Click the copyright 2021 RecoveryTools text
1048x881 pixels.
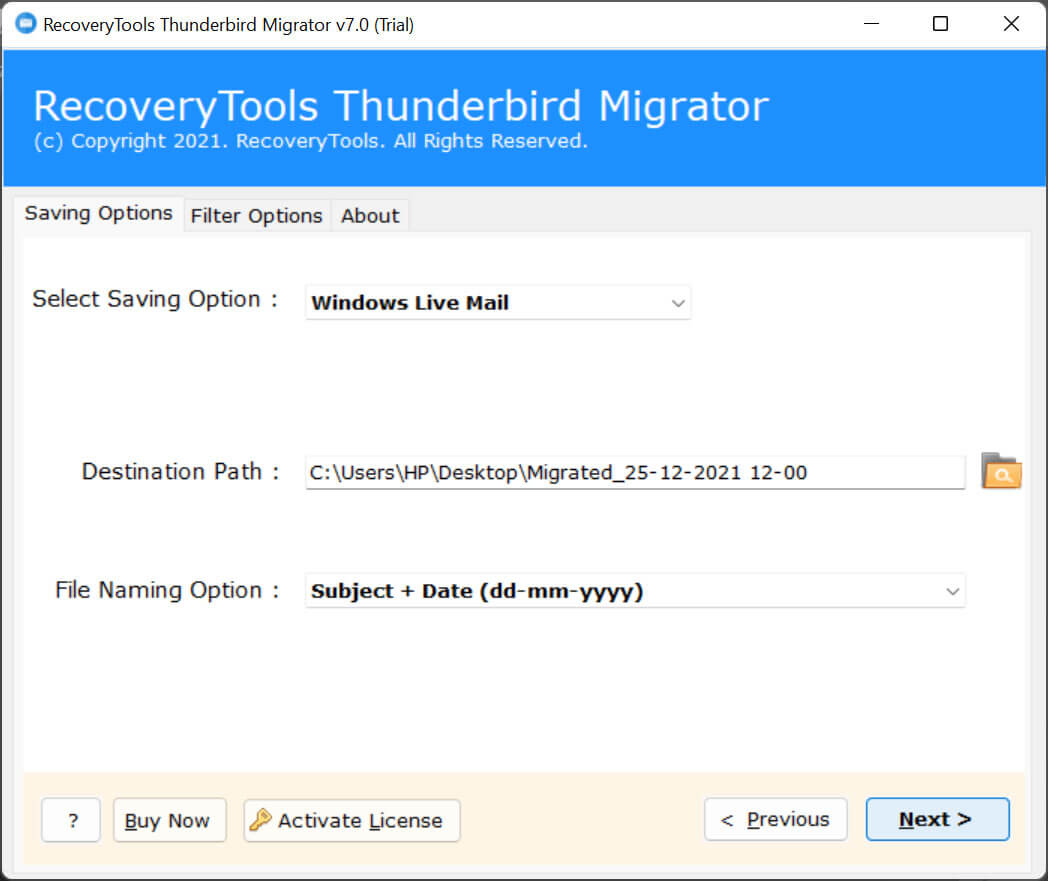point(311,141)
